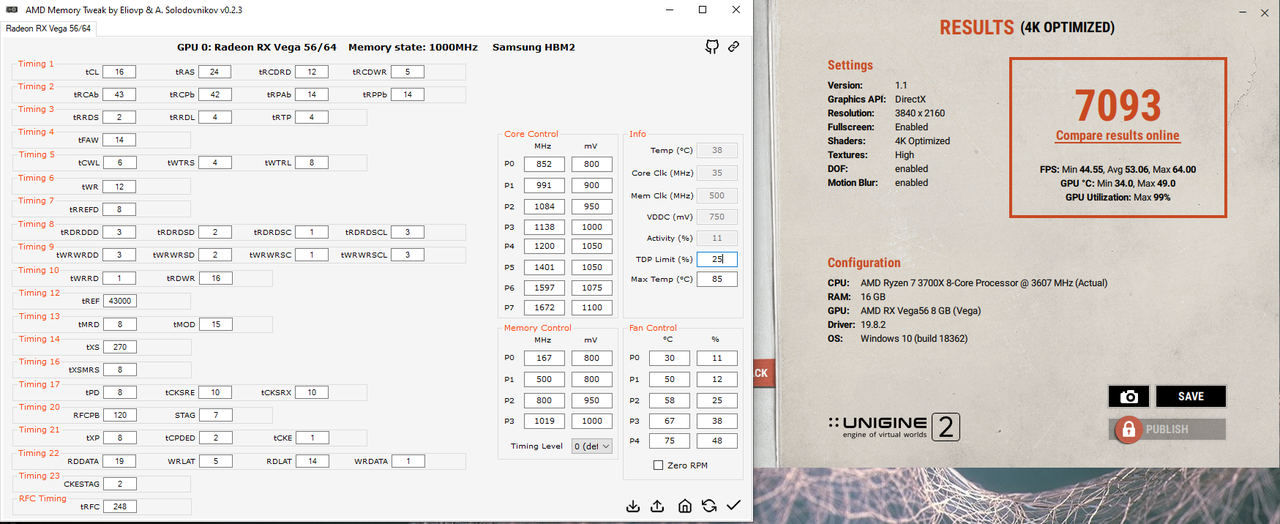
Task: Click the tCL value field
Action: point(119,72)
